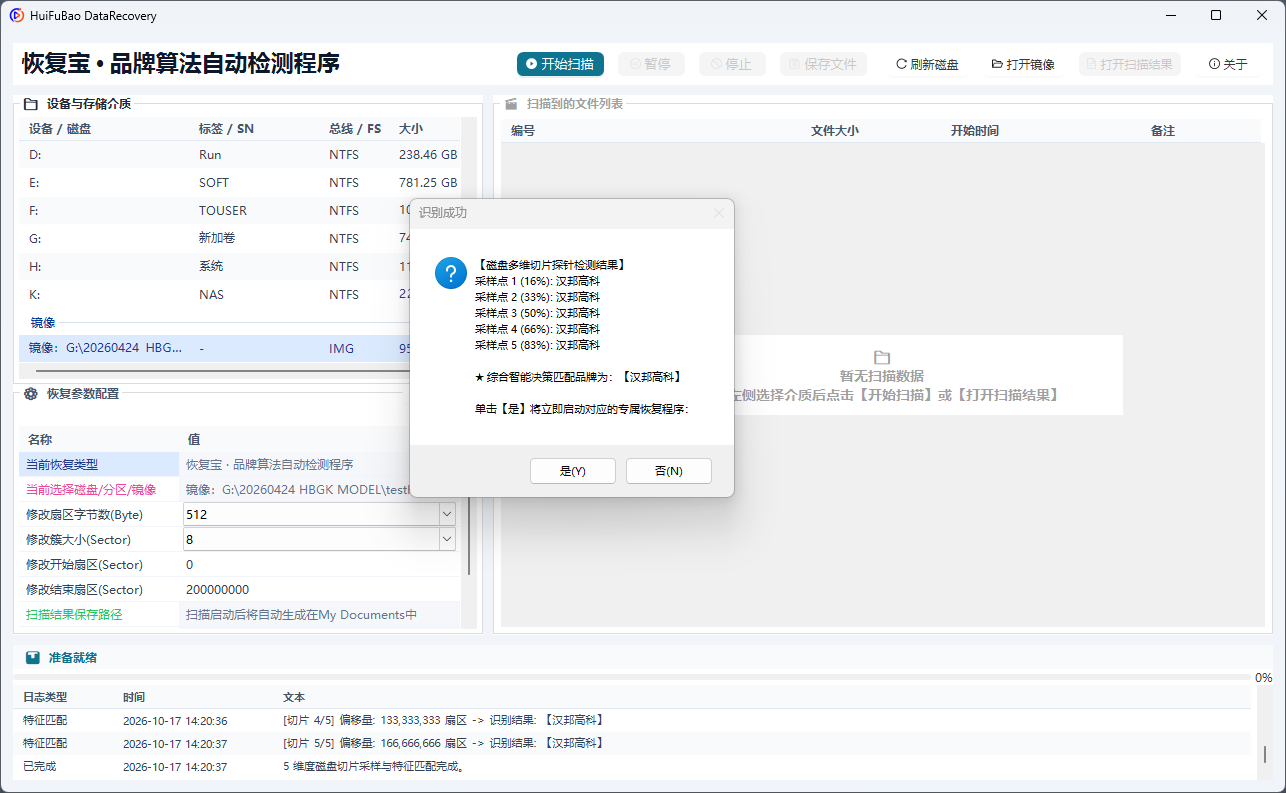1286x793 pixels.
Task: Click 打开扫描结果 in the toolbar
Action: pos(1130,64)
